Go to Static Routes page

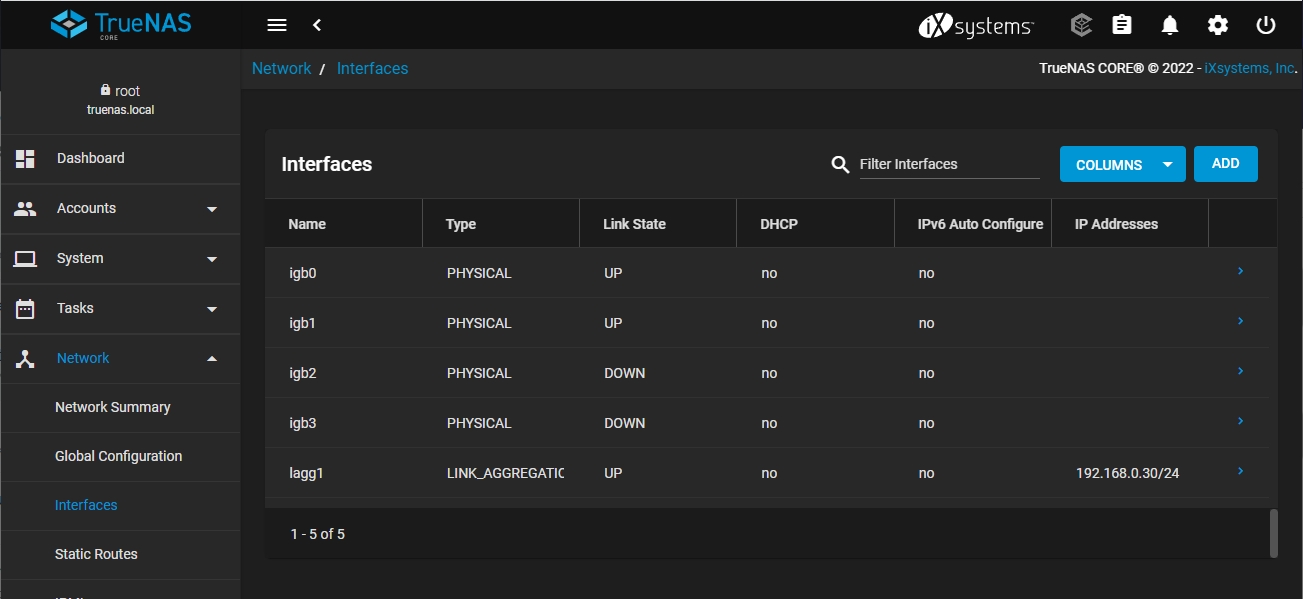pyautogui.click(x=96, y=554)
